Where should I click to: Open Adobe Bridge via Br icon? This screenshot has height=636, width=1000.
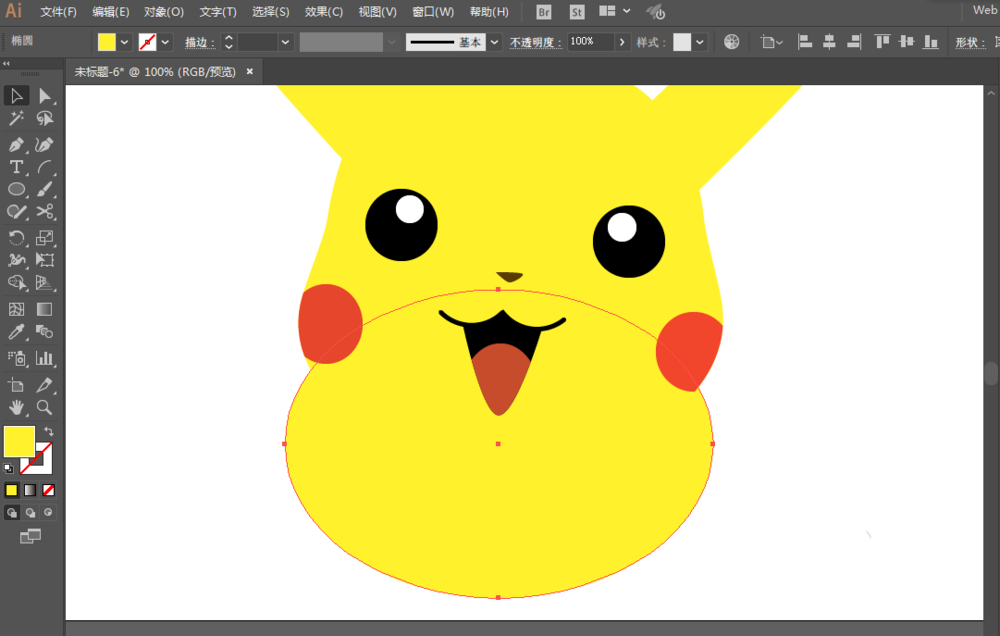tap(544, 12)
